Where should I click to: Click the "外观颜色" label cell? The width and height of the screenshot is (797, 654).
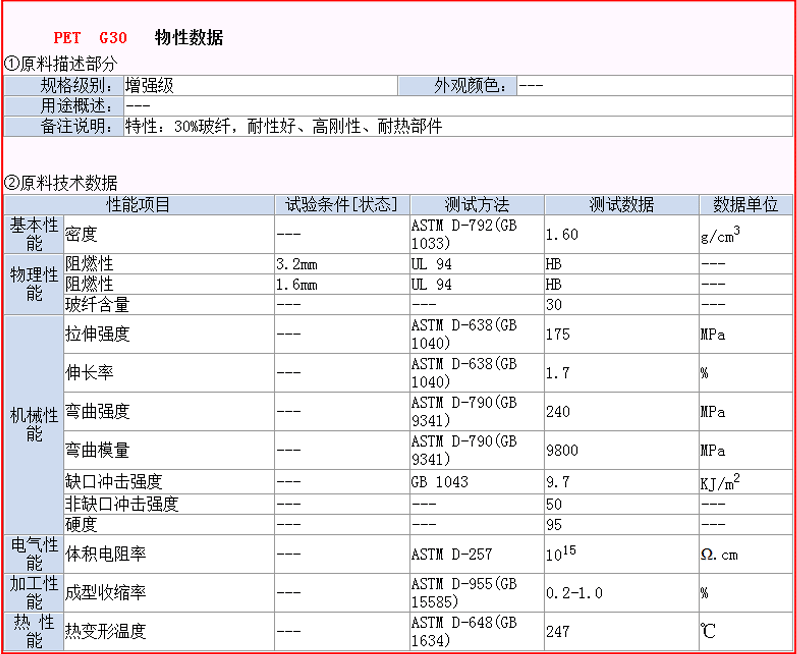471,86
